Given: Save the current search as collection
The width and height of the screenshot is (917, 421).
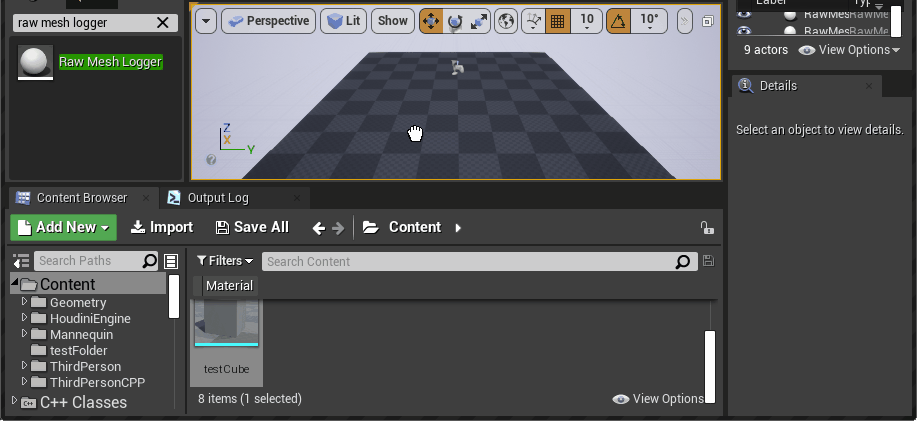Looking at the screenshot, I should tap(708, 261).
